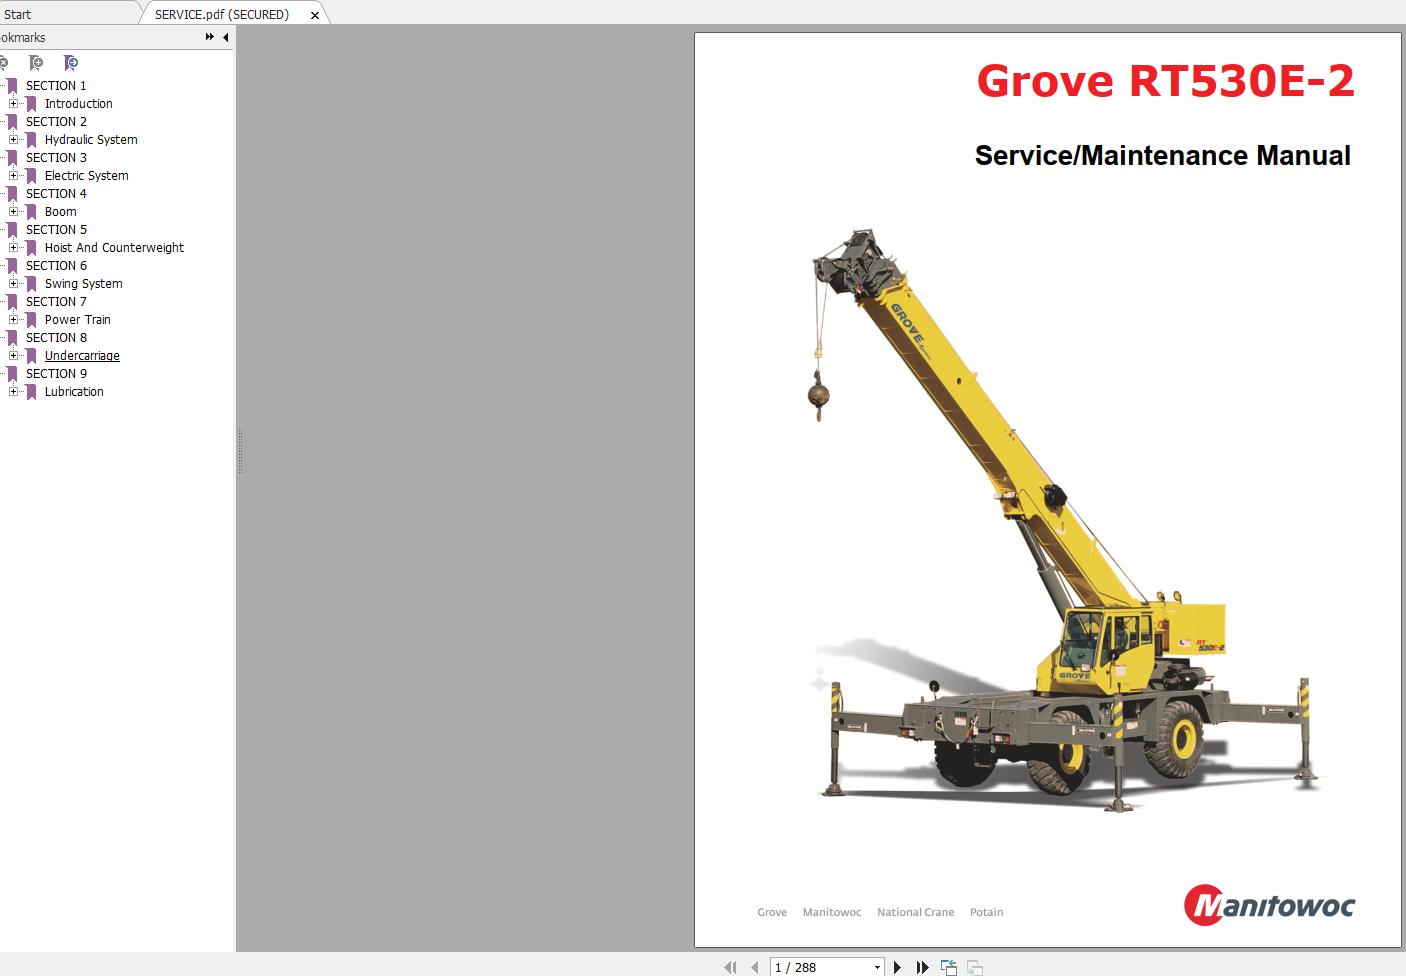Click the double-arrow expand panel icon
The image size is (1406, 976).
(x=210, y=37)
